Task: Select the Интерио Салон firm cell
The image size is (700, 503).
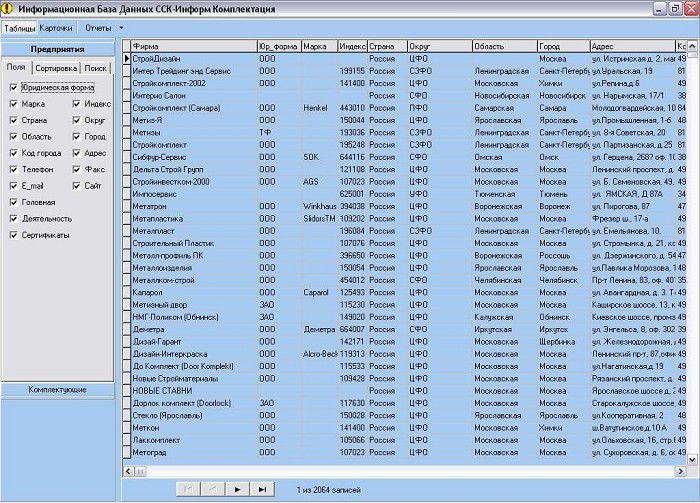Action: point(194,96)
